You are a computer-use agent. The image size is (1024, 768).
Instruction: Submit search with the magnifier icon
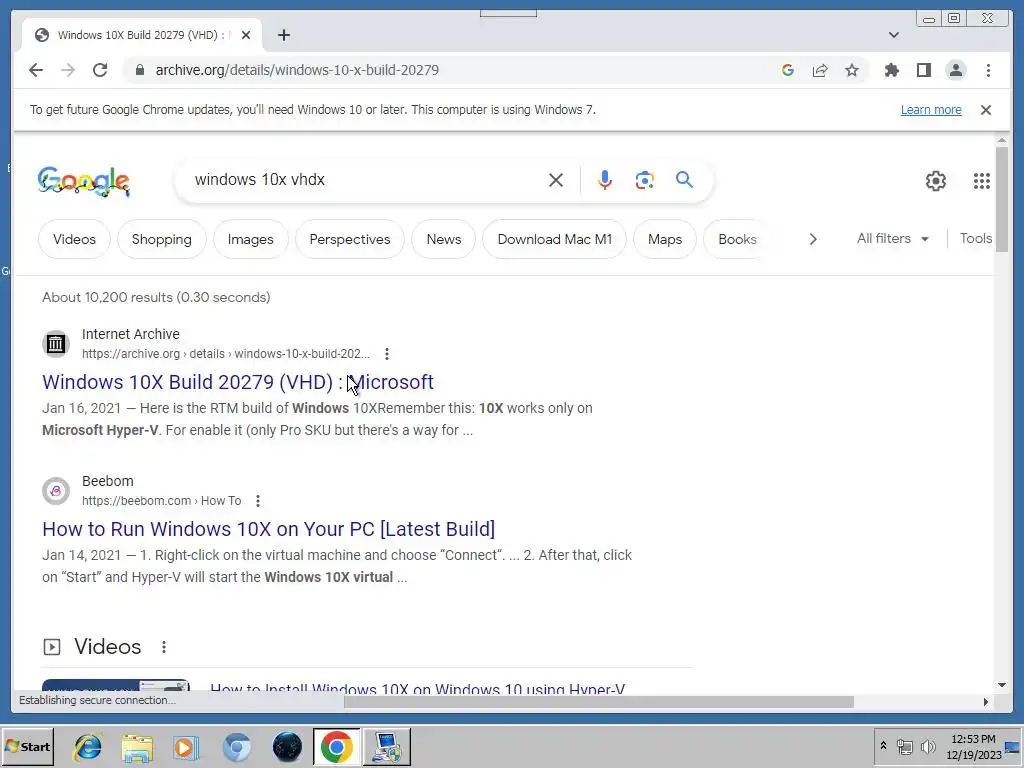pos(684,180)
